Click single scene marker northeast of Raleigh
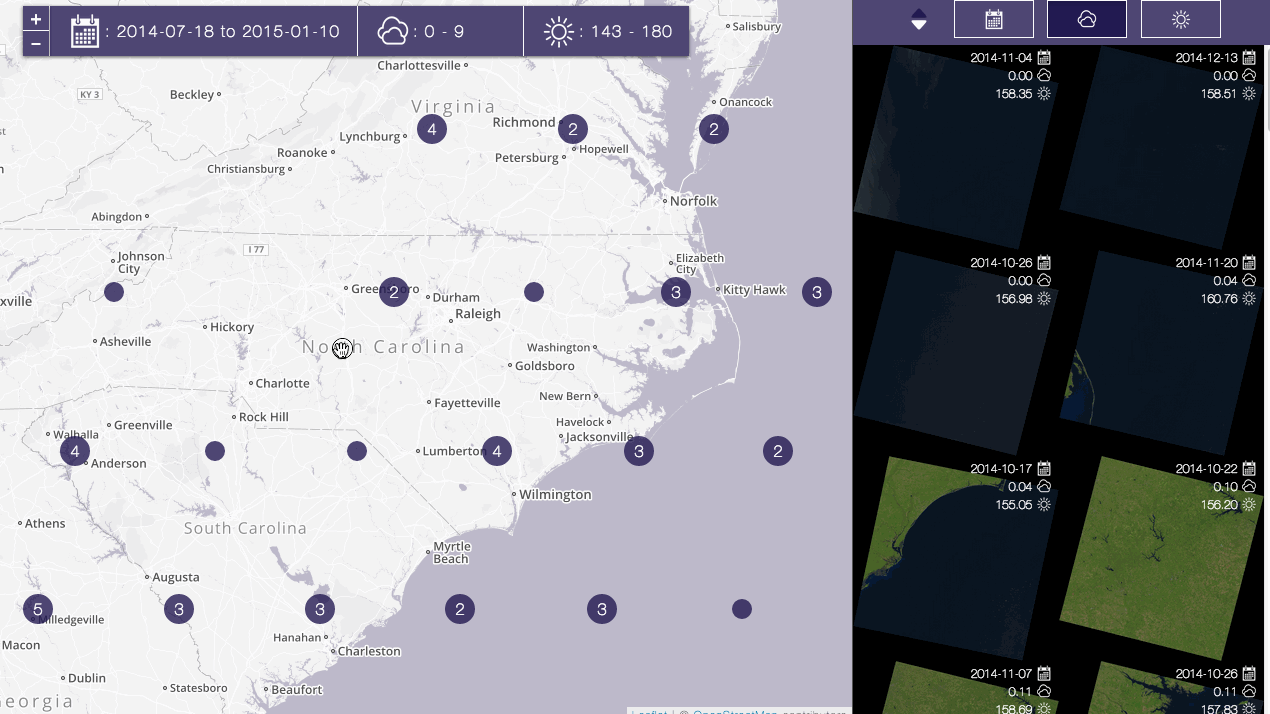Viewport: 1270px width, 714px height. click(x=534, y=292)
